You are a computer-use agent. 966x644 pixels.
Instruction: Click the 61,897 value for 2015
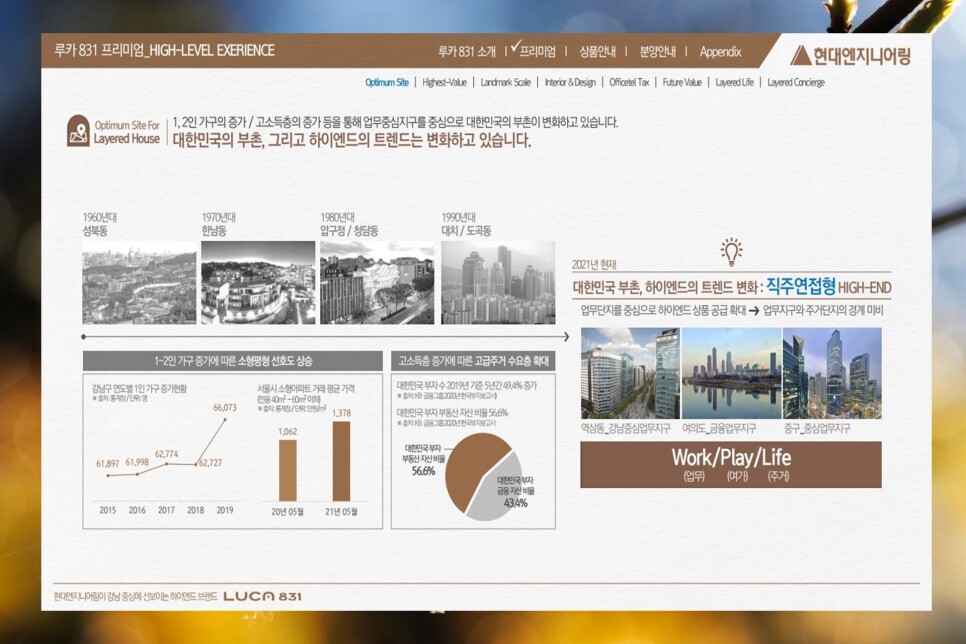[107, 463]
